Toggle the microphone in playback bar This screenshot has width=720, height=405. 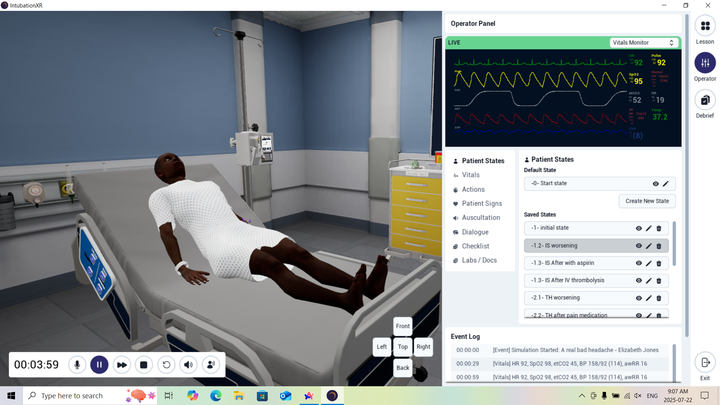click(x=77, y=365)
